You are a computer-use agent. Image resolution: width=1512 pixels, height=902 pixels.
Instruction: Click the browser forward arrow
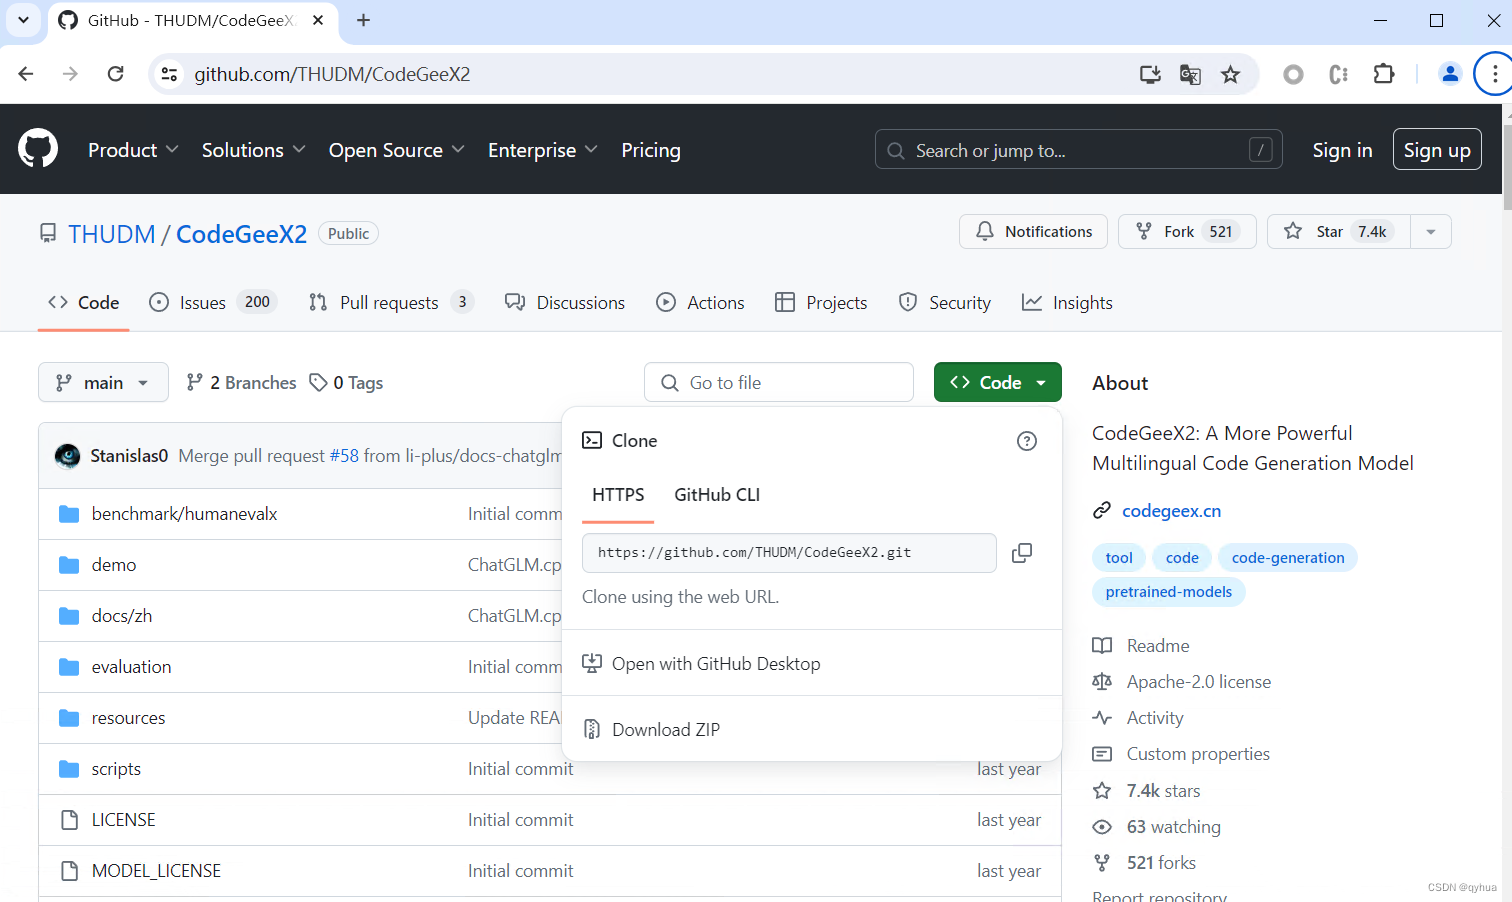point(70,74)
